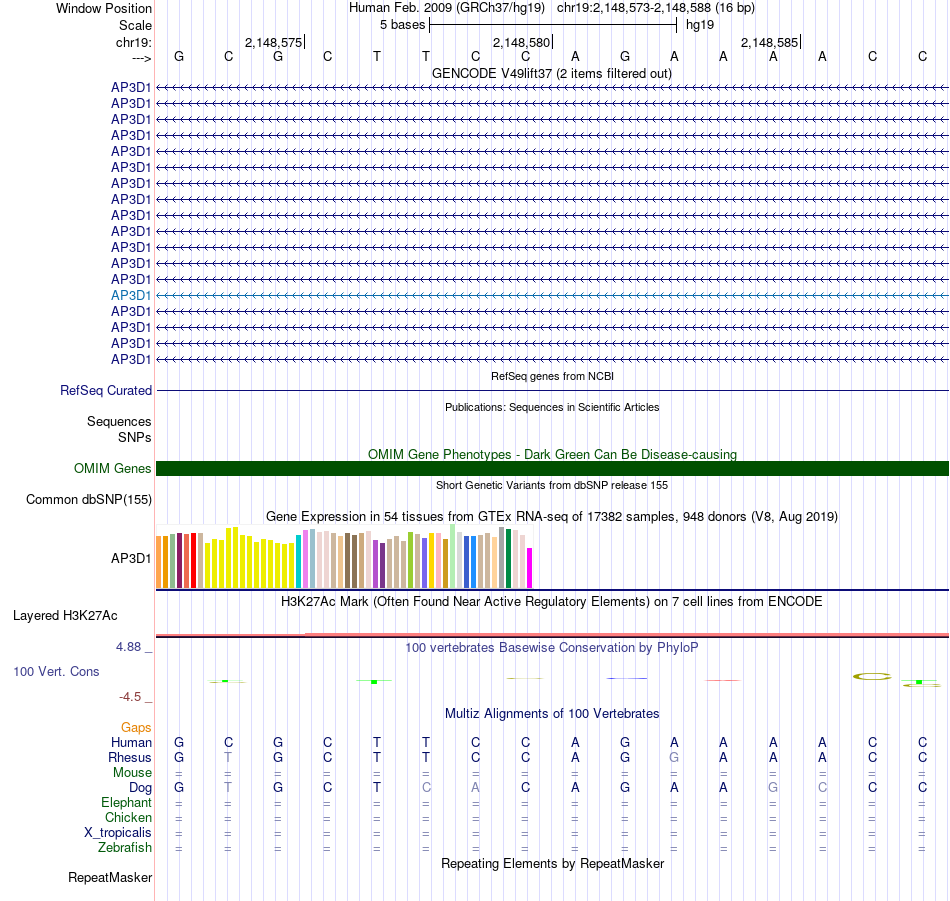Click the Window Position label
This screenshot has height=901, width=950.
104,8
